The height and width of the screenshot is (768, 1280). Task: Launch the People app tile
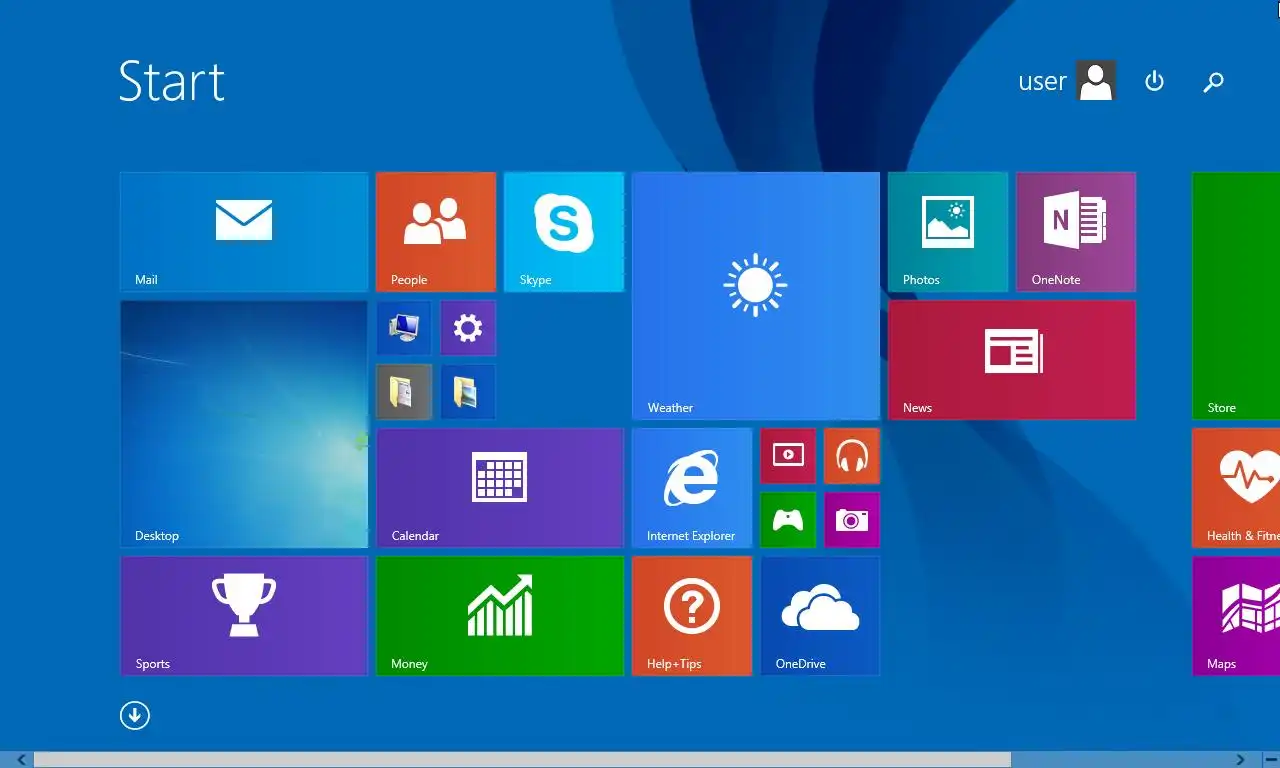click(x=436, y=232)
